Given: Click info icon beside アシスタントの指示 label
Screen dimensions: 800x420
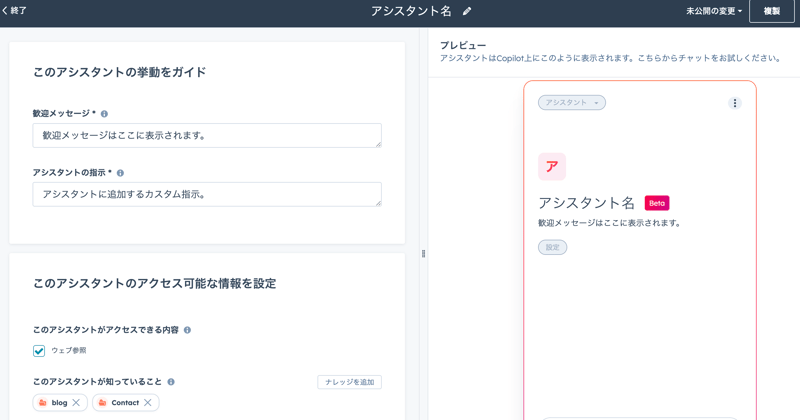Looking at the screenshot, I should tap(120, 173).
